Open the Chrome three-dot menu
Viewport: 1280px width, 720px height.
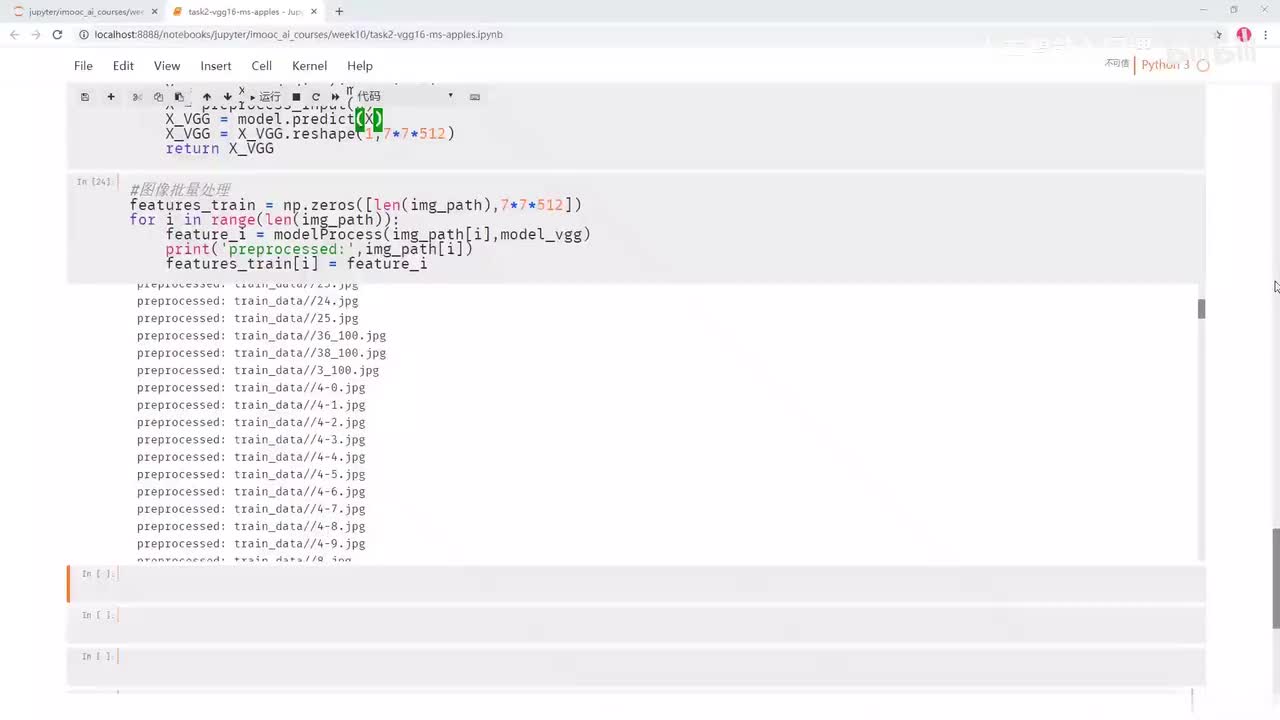pyautogui.click(x=1265, y=34)
